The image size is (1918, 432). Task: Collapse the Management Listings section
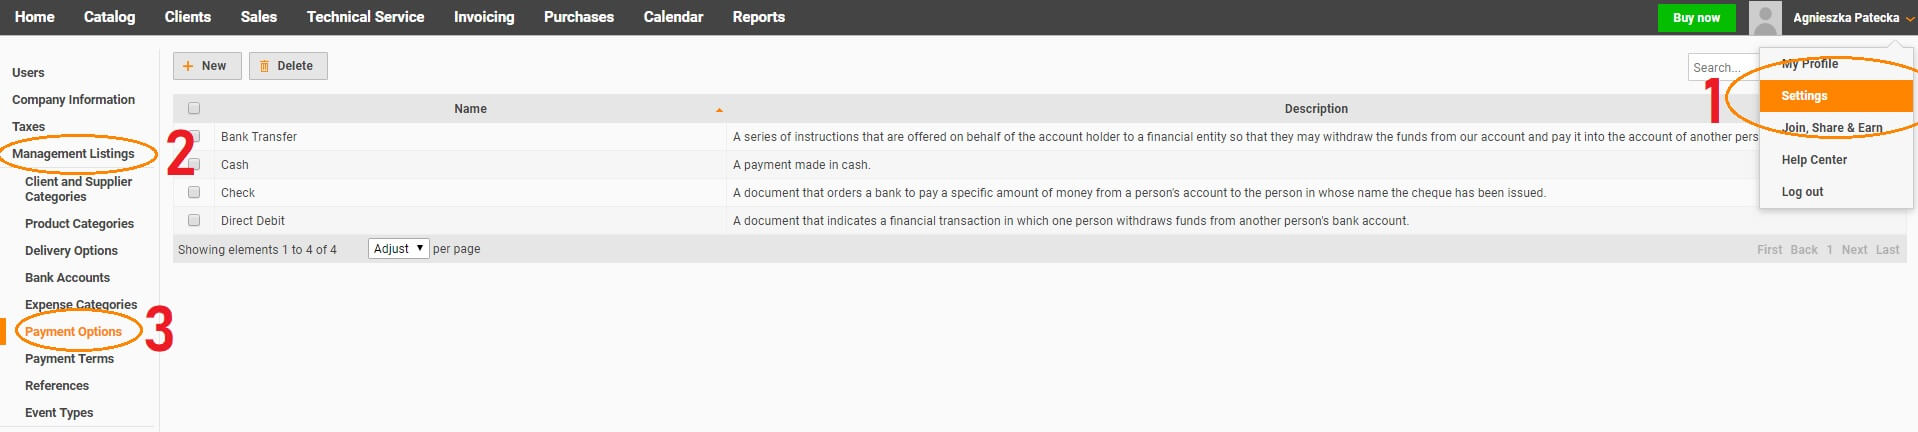coord(73,154)
